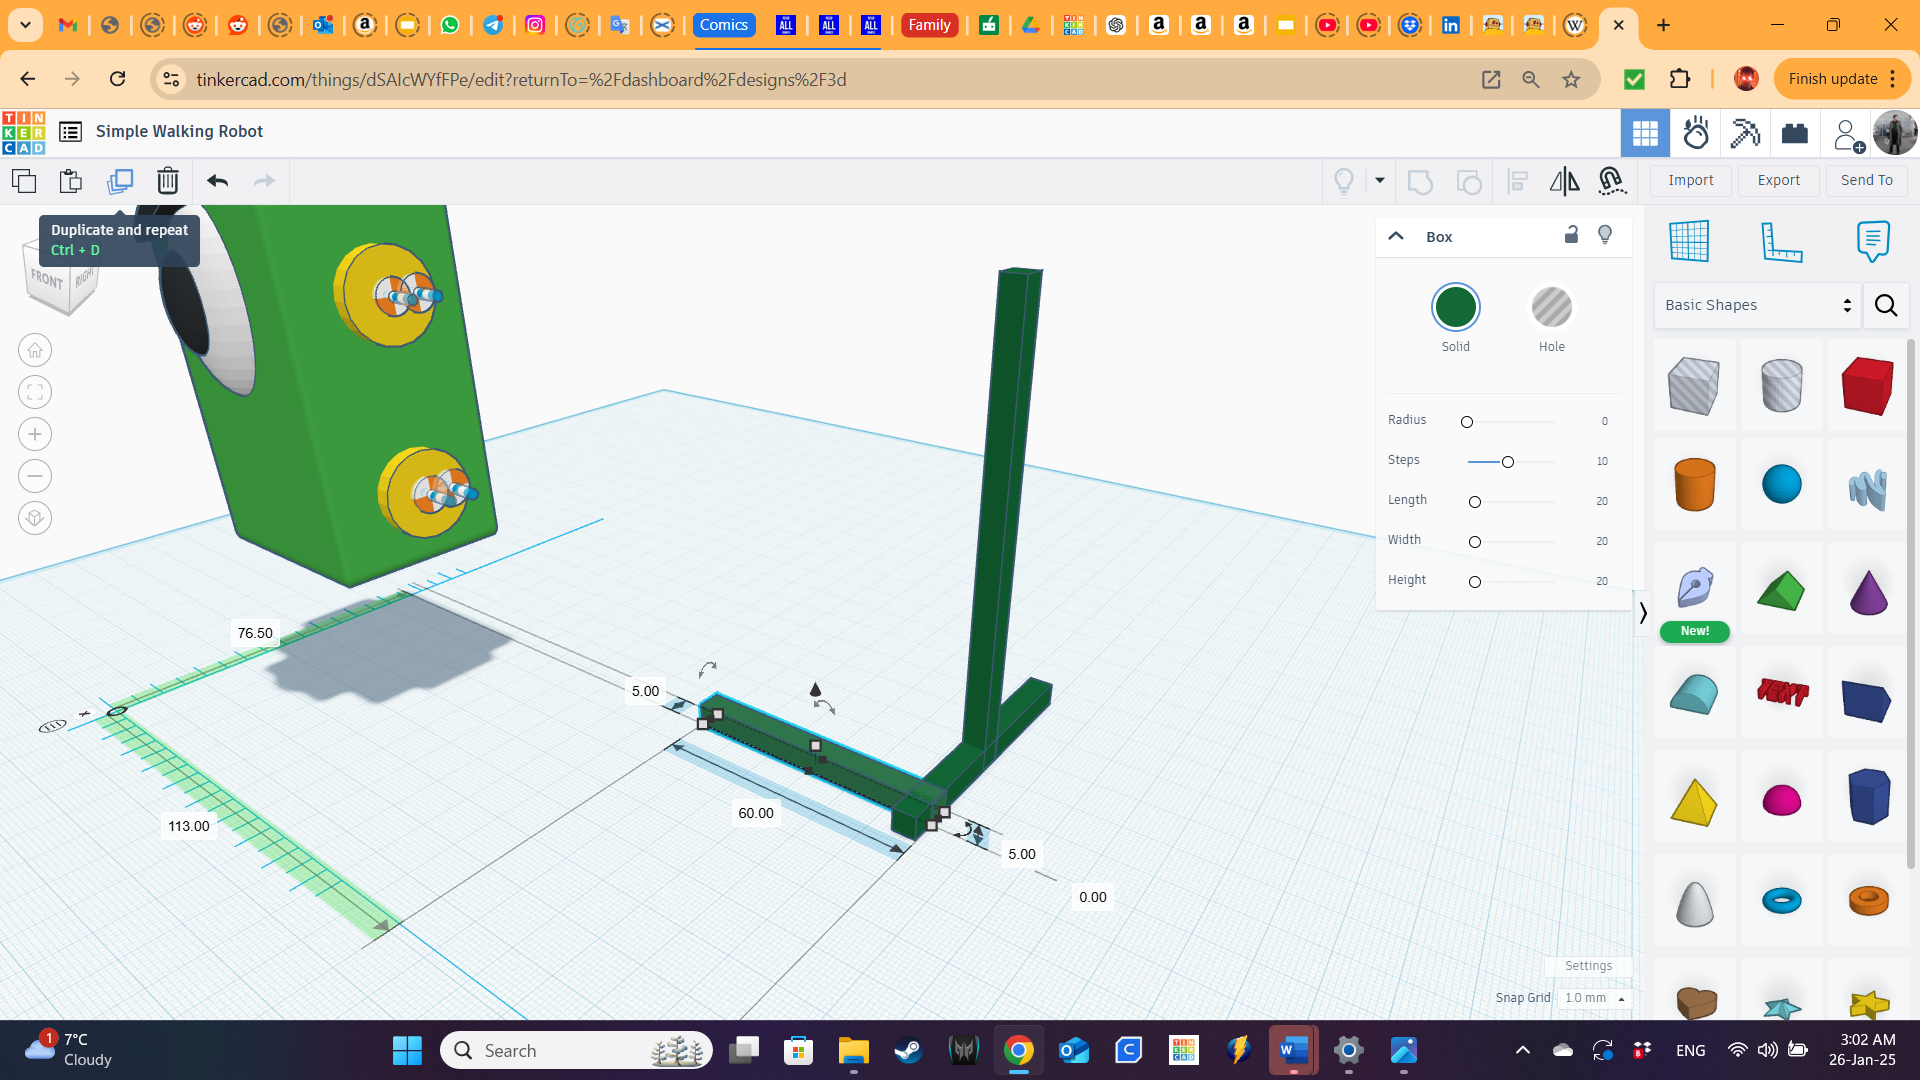1920x1080 pixels.
Task: Click the Tinkercad home dashboard icon
Action: click(x=25, y=131)
